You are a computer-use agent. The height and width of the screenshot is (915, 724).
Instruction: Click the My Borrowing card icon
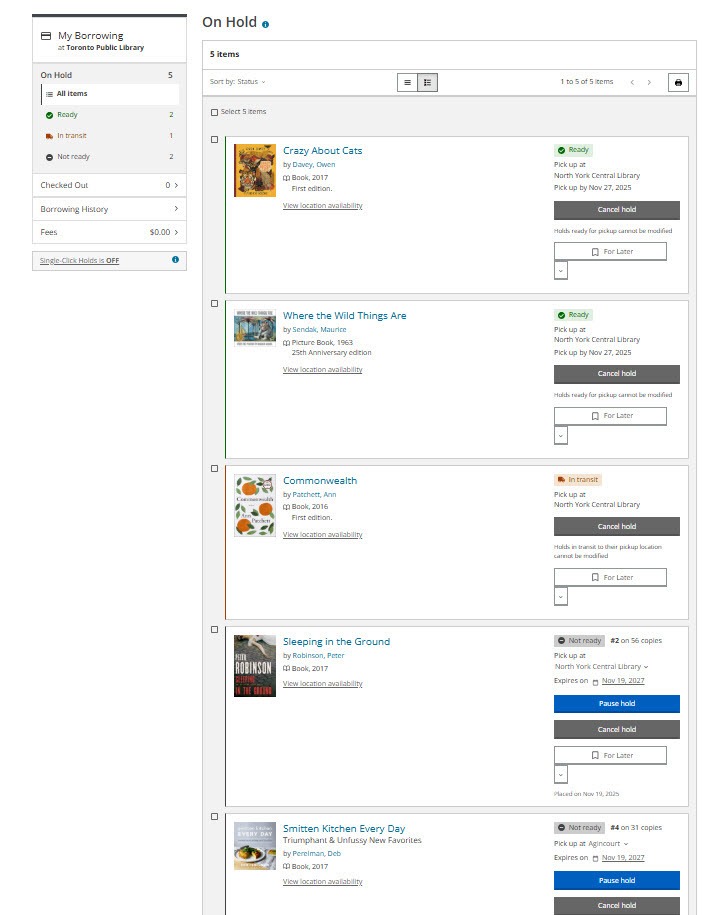coord(46,36)
